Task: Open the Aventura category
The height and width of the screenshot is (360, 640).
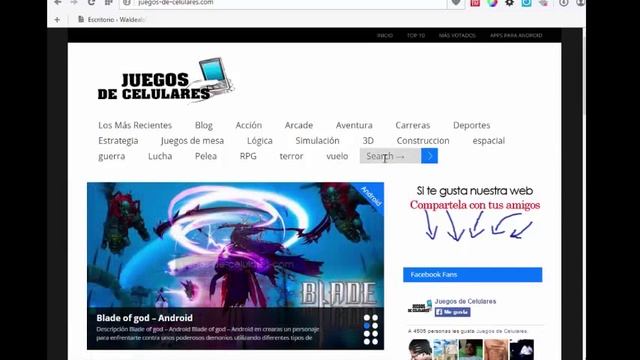Action: click(354, 125)
